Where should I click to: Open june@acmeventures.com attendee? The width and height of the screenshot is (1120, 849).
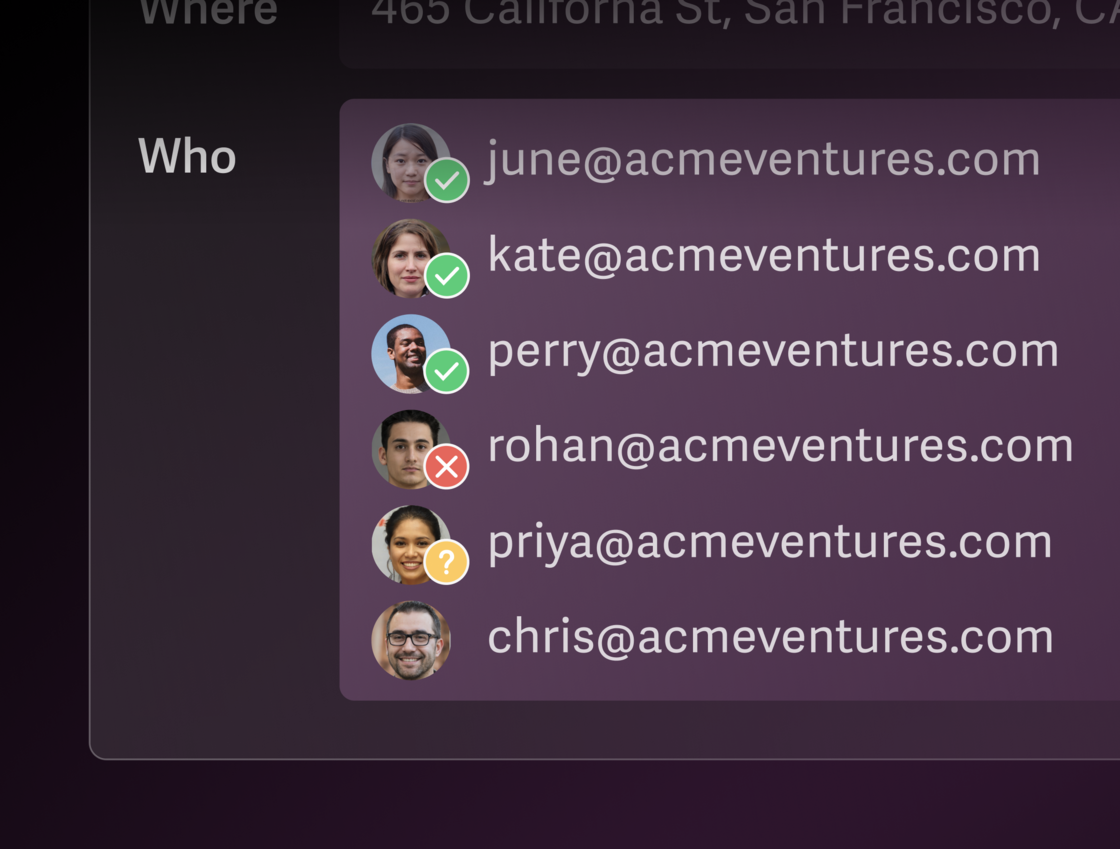763,160
